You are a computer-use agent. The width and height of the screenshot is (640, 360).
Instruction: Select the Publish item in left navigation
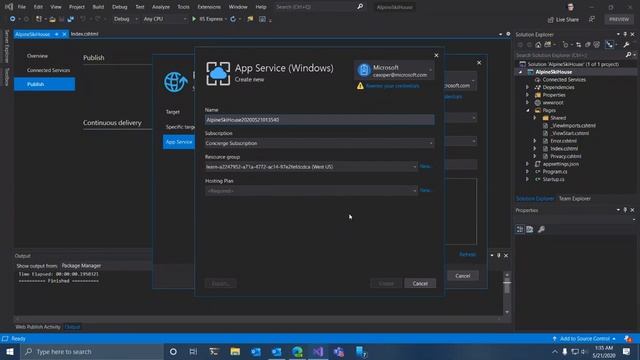[44, 84]
